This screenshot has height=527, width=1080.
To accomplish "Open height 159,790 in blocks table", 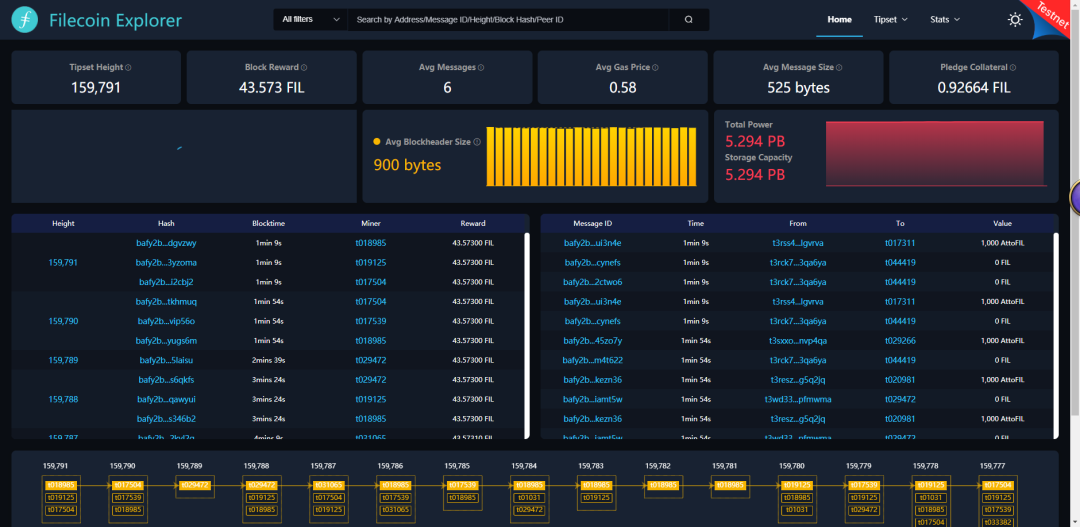I will tap(63, 321).
